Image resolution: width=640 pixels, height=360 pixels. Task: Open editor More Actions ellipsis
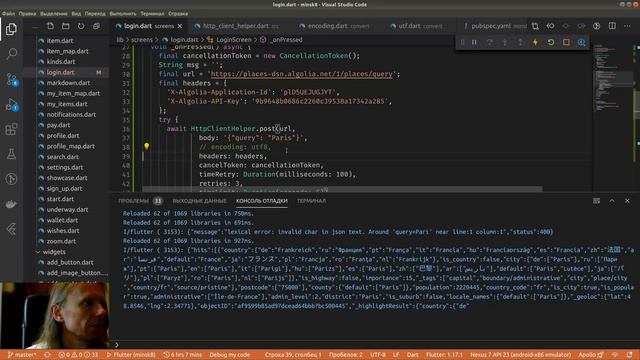click(627, 26)
